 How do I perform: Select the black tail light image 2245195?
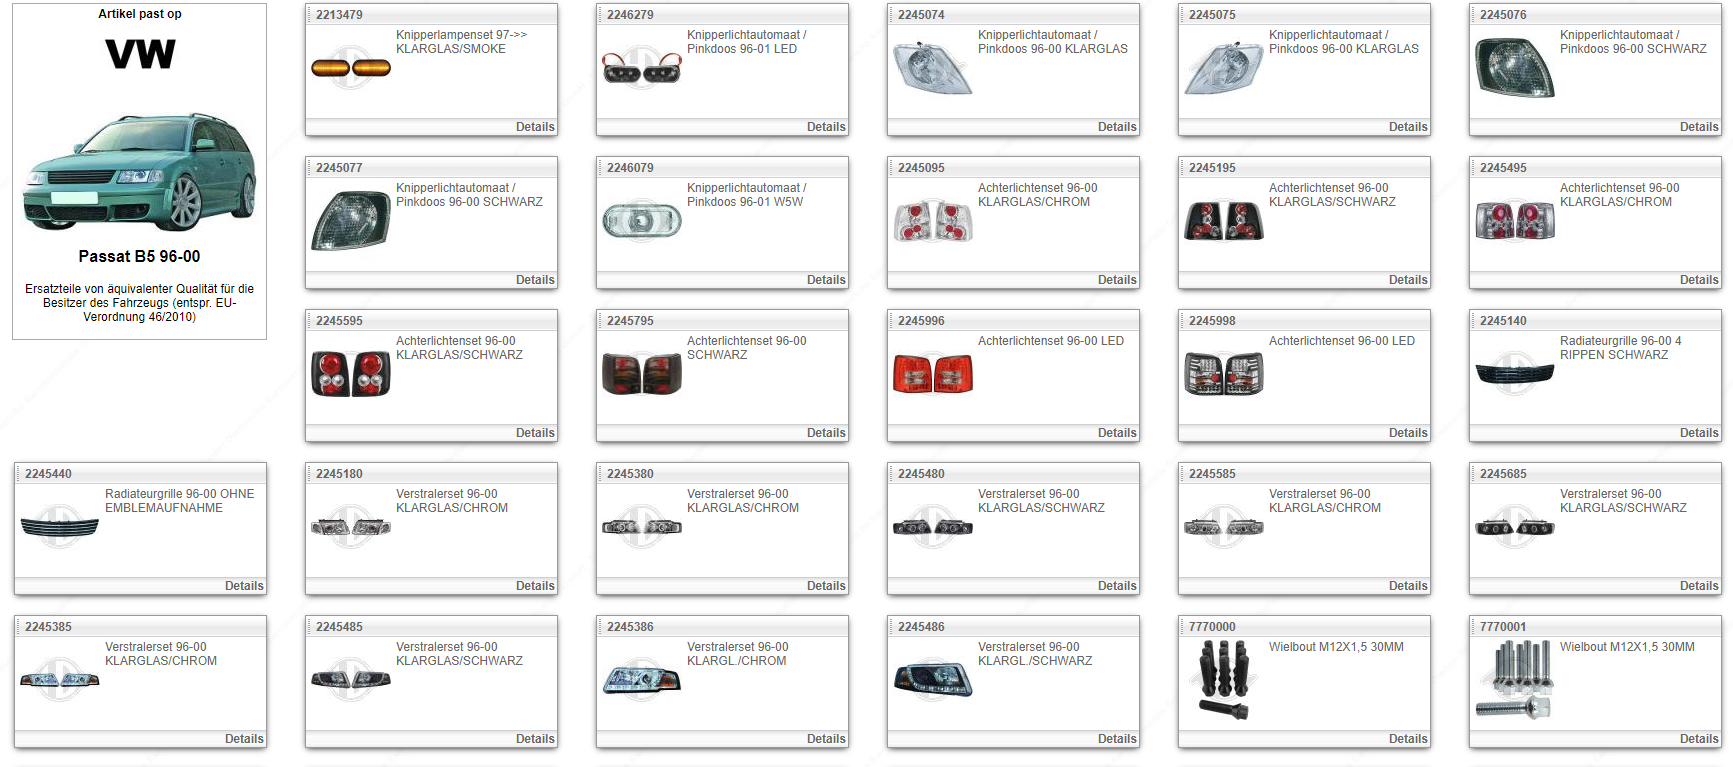pos(1223,221)
